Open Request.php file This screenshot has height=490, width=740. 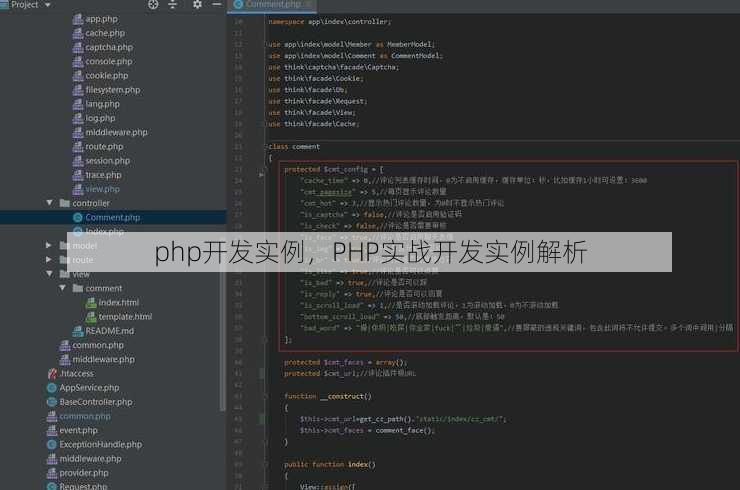(83, 486)
